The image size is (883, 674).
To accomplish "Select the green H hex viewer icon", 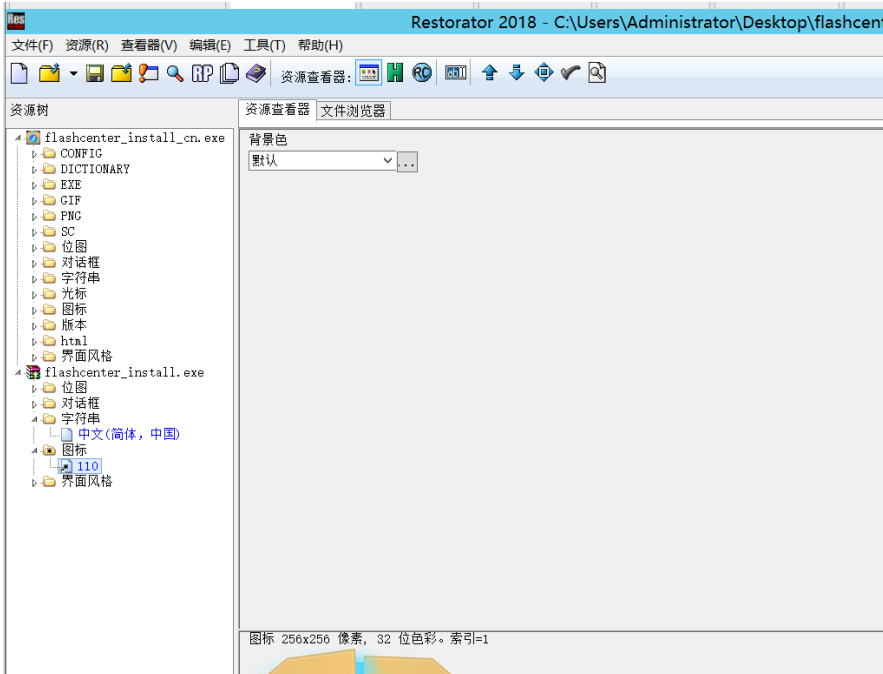I will (395, 72).
